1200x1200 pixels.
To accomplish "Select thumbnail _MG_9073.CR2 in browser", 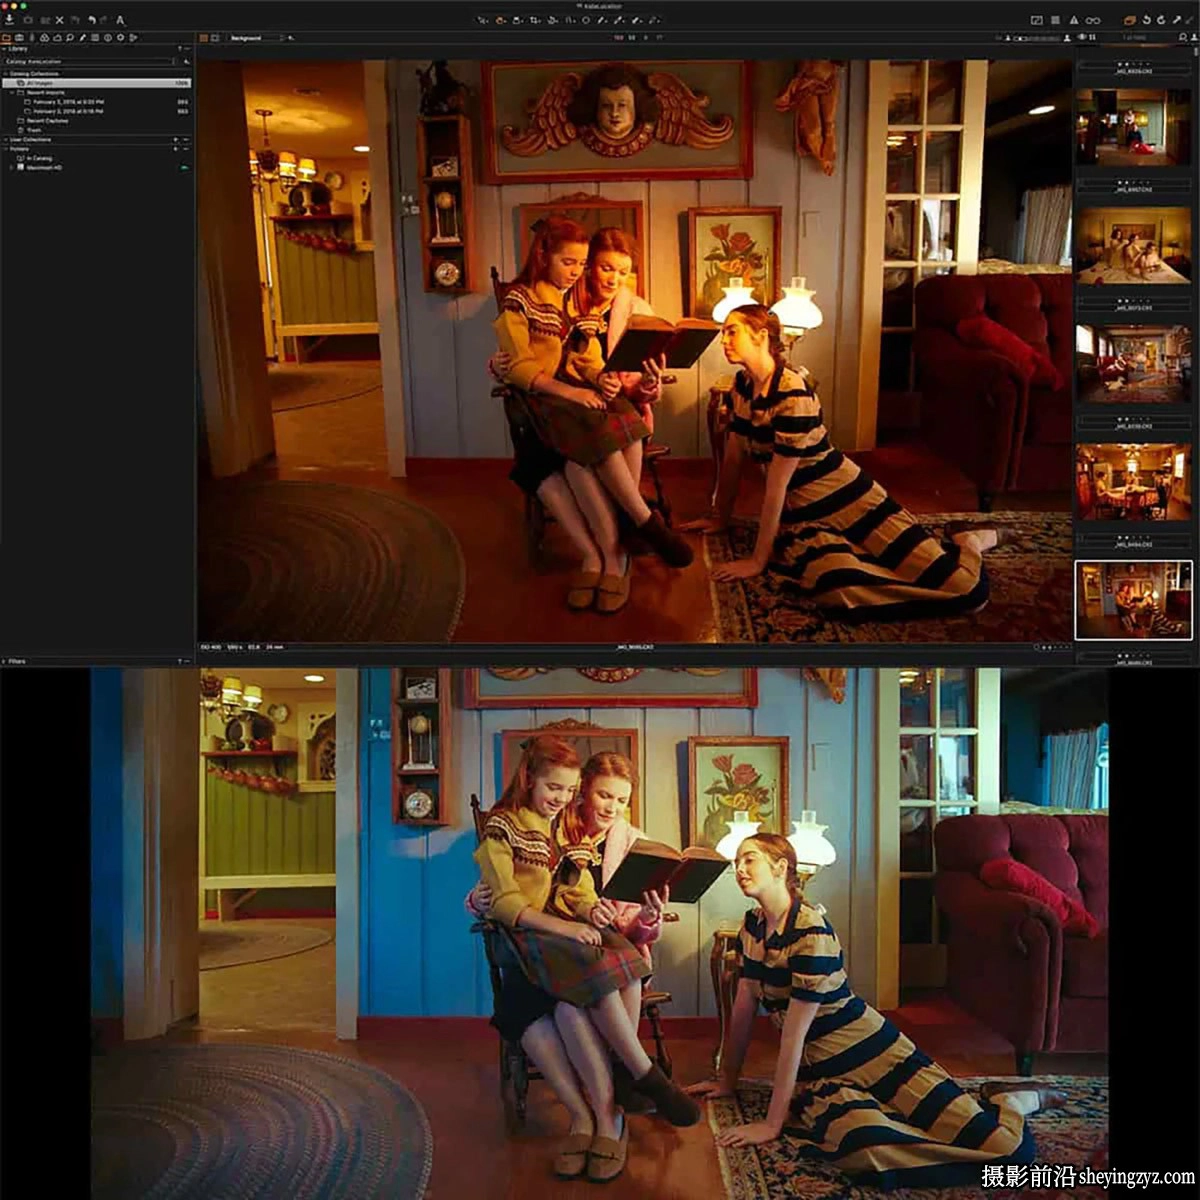I will click(x=1133, y=364).
